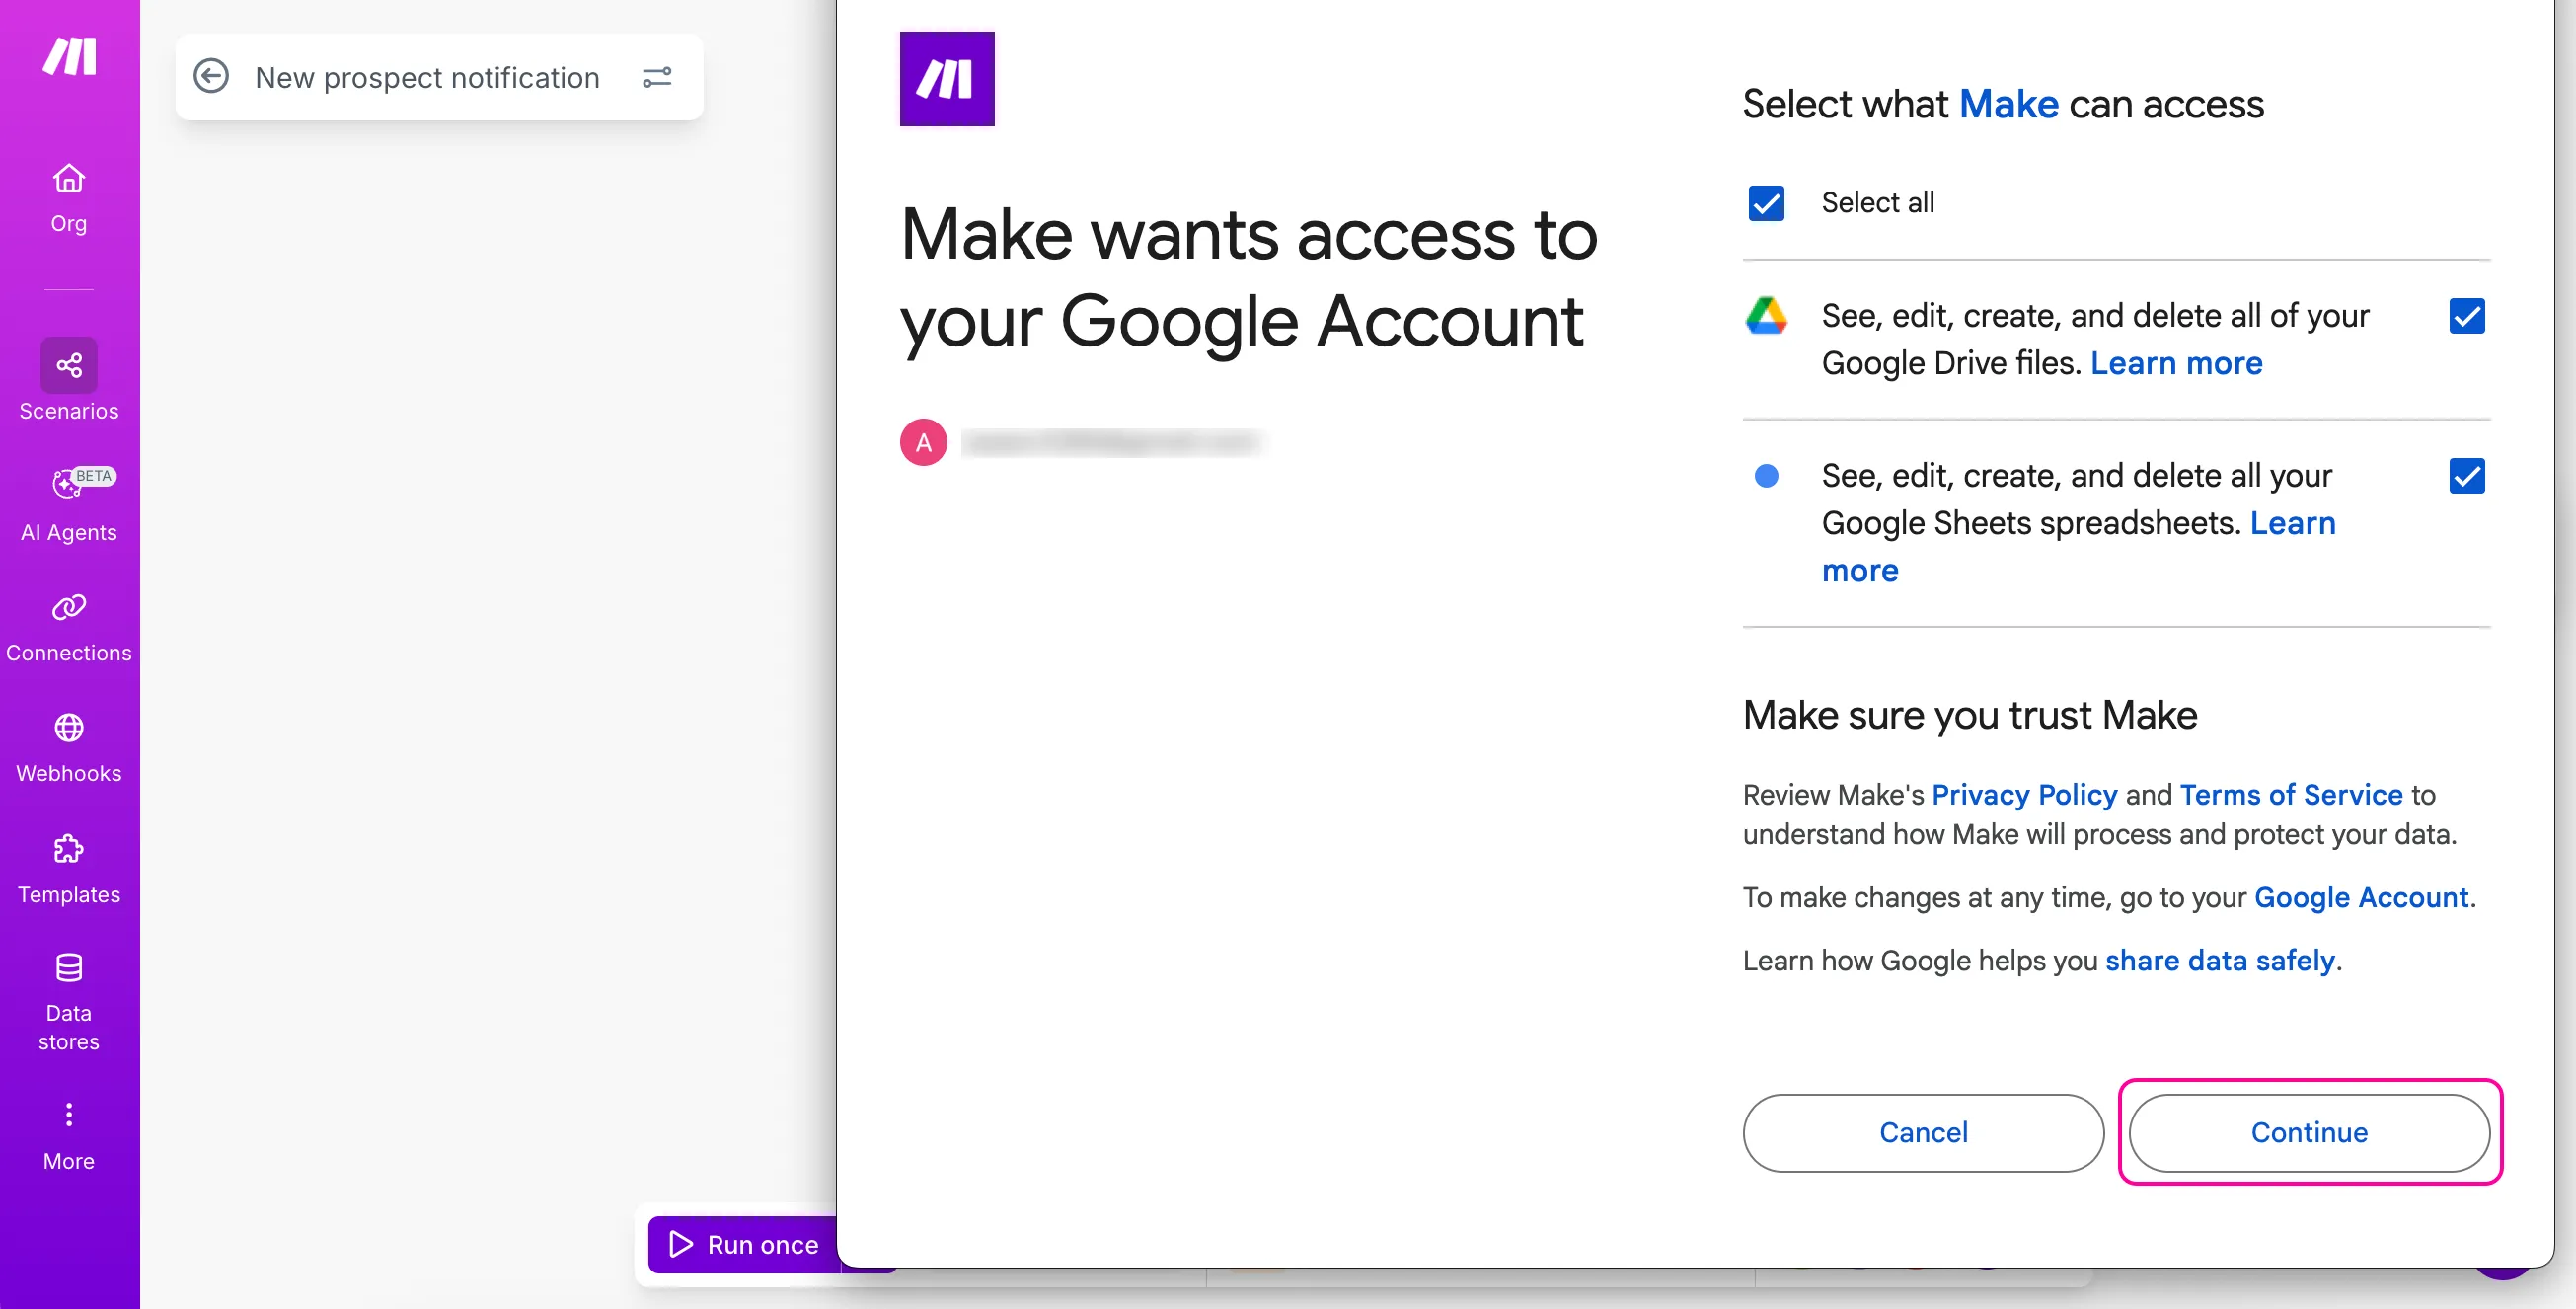Click the Make logo in consent dialog
The height and width of the screenshot is (1309, 2576).
coord(947,79)
